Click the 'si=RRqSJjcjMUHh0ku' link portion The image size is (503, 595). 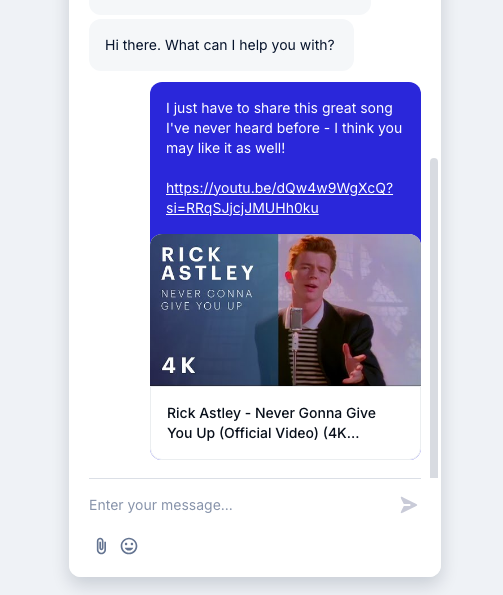click(x=242, y=208)
